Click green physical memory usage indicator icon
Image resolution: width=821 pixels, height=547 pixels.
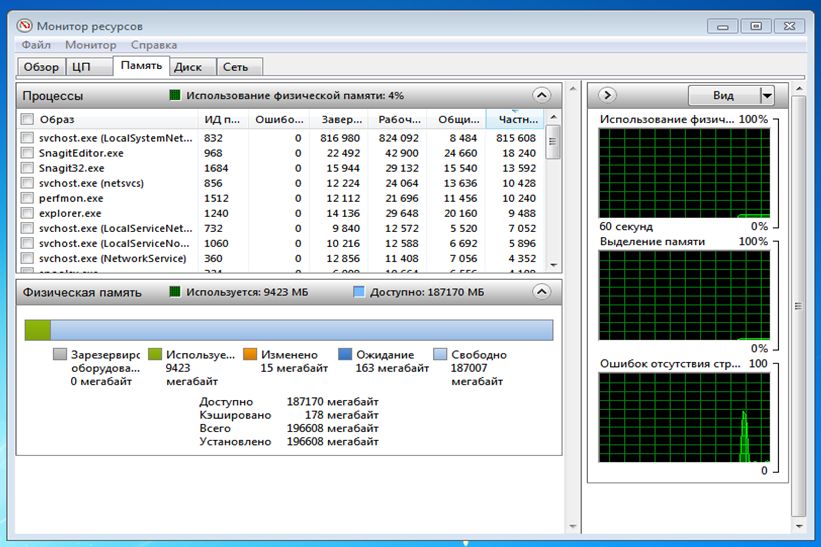pos(174,96)
